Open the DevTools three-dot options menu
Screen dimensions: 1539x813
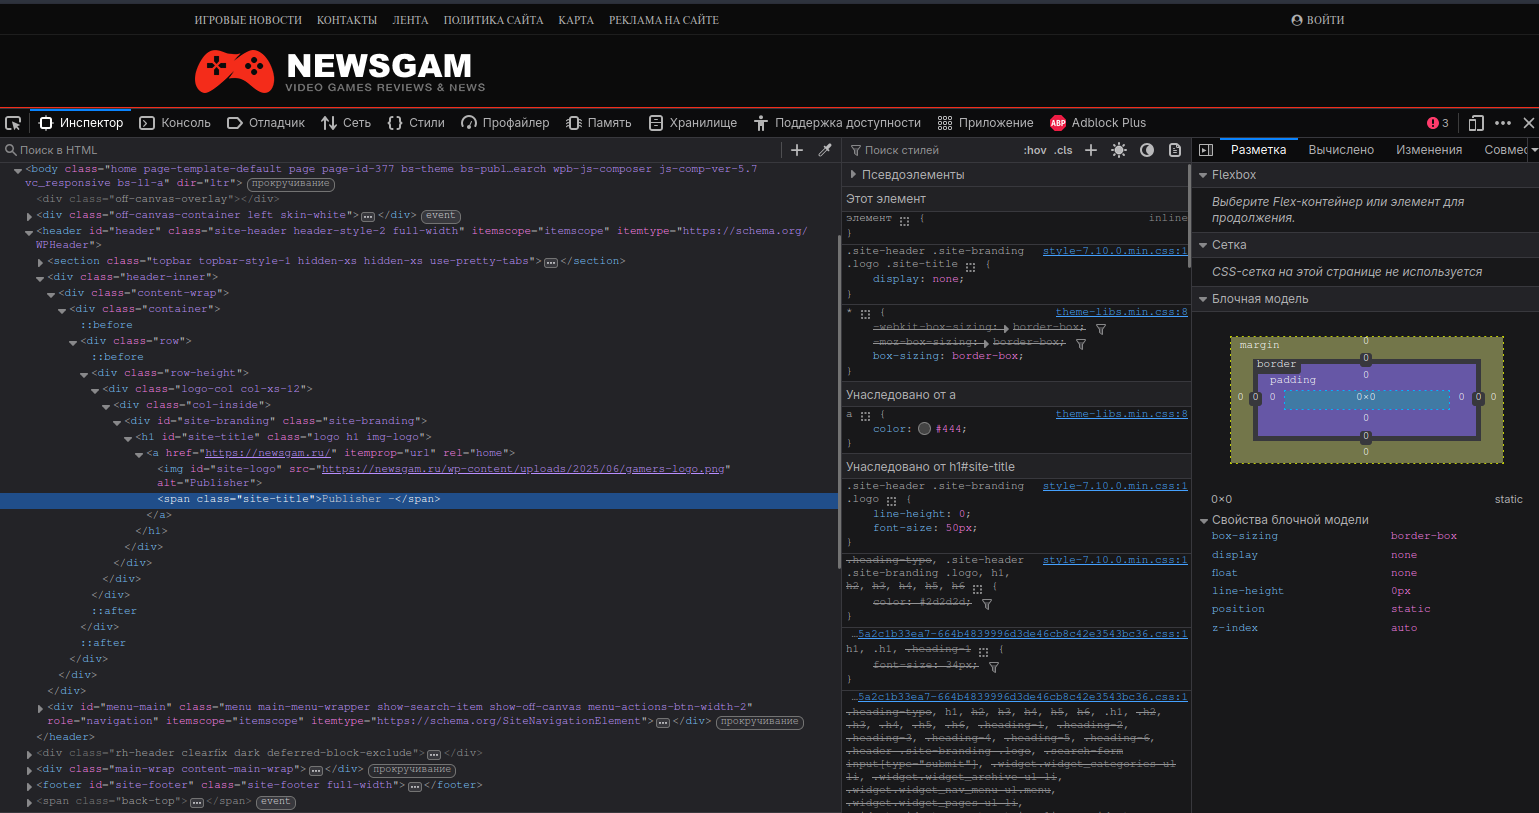point(1502,123)
